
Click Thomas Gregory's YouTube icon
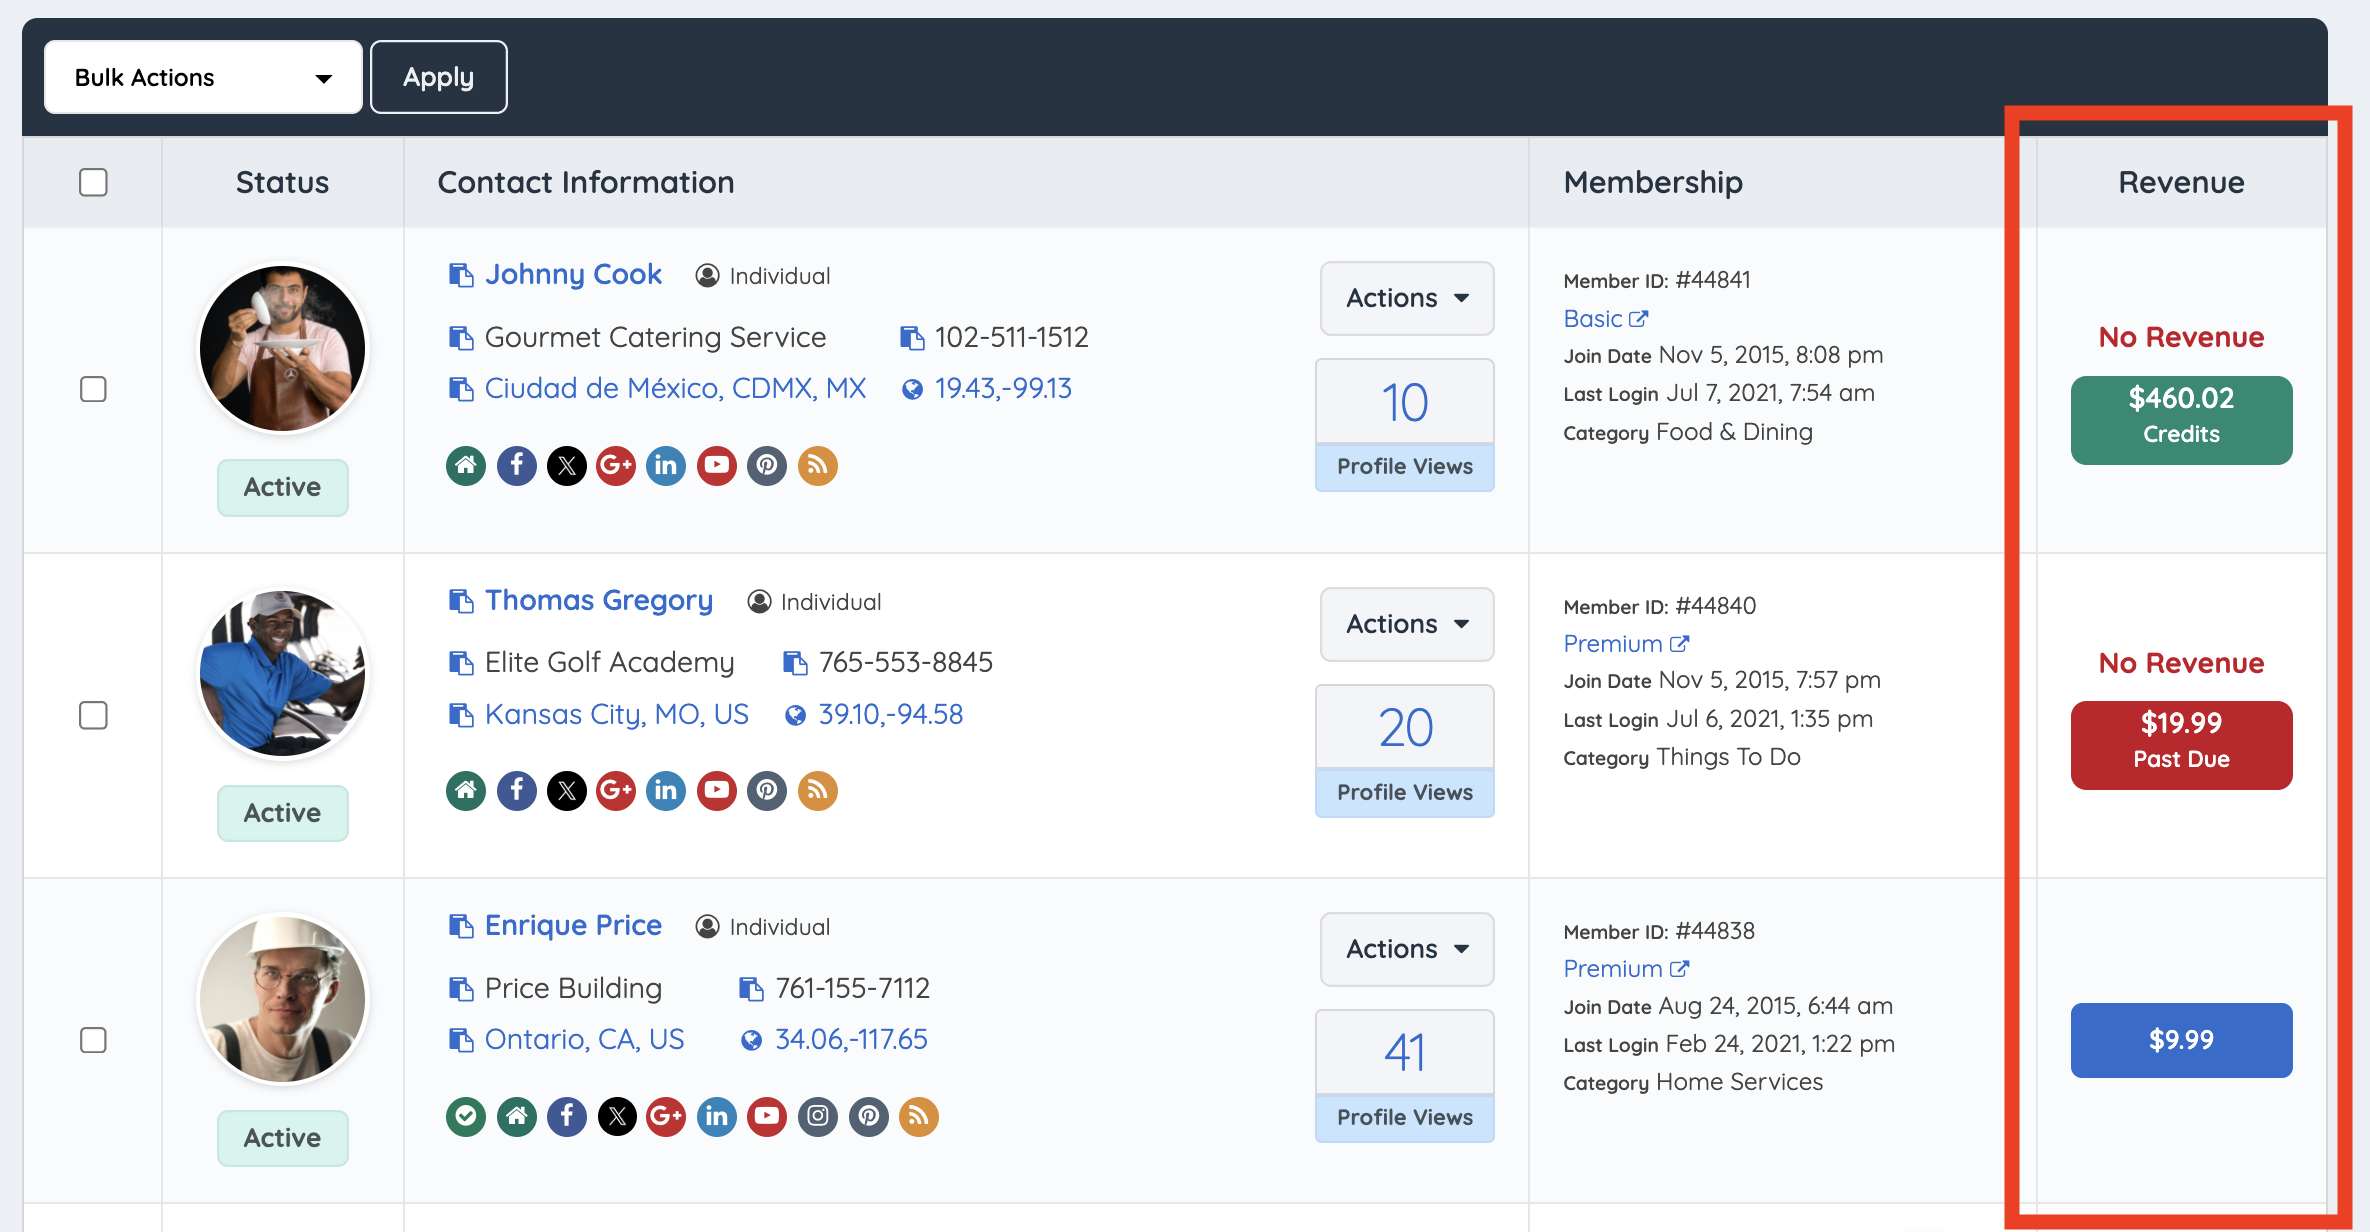click(x=716, y=791)
